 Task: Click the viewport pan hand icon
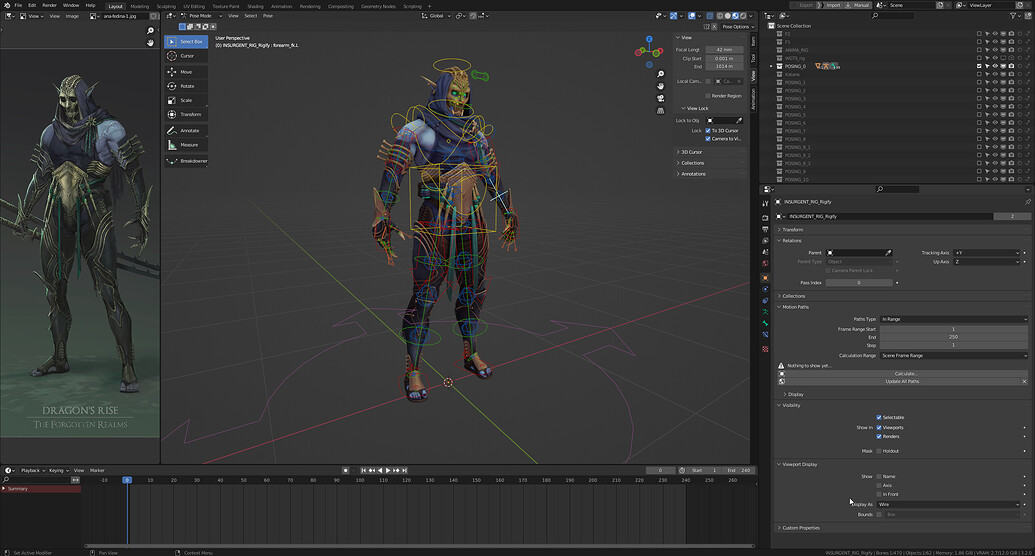pos(661,87)
